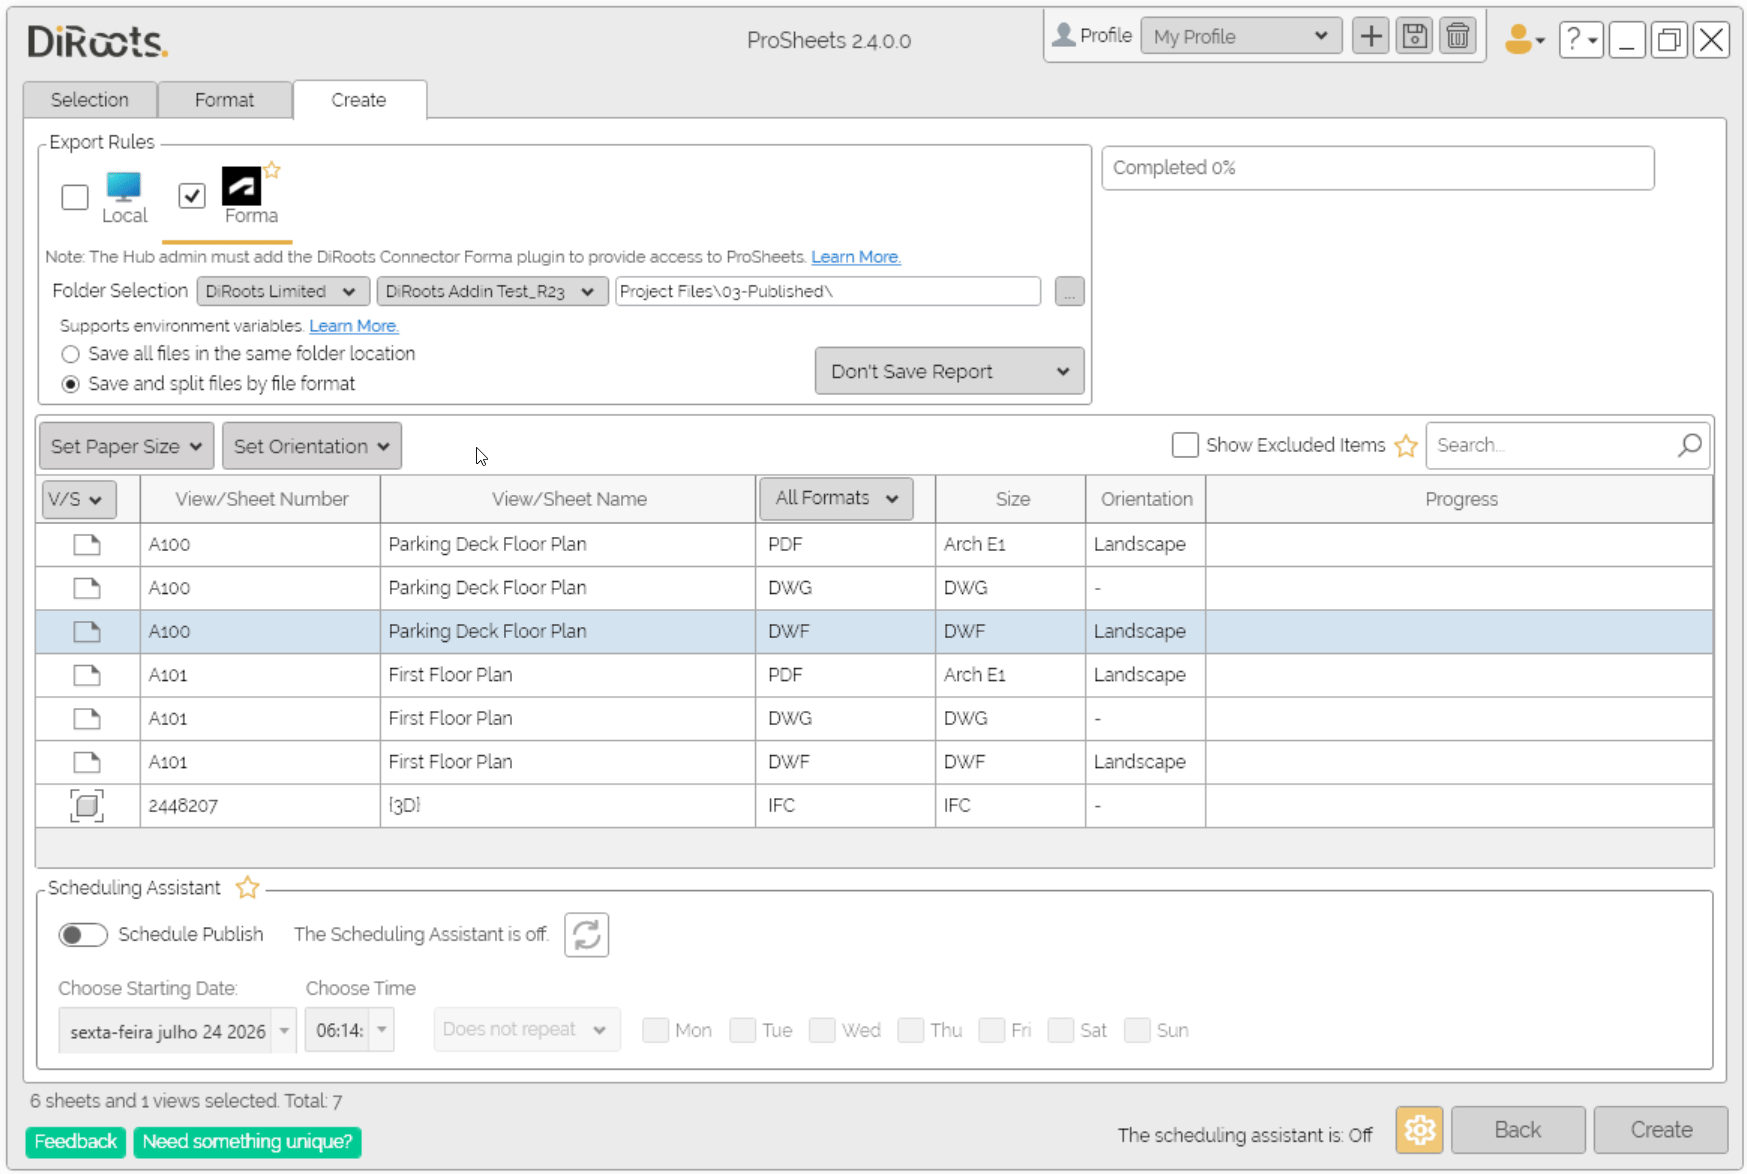The width and height of the screenshot is (1747, 1174).
Task: Click the folder path Project Files field
Action: [x=828, y=291]
